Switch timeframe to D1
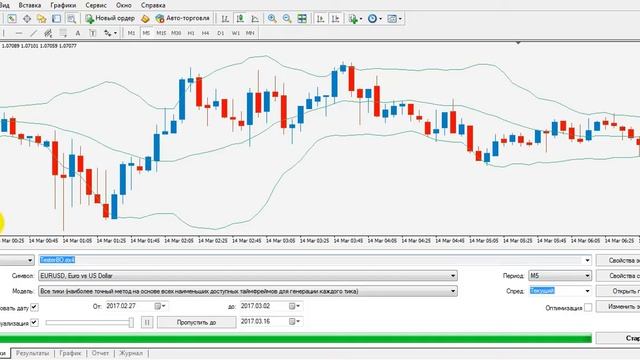This screenshot has width=640, height=360. (221, 33)
